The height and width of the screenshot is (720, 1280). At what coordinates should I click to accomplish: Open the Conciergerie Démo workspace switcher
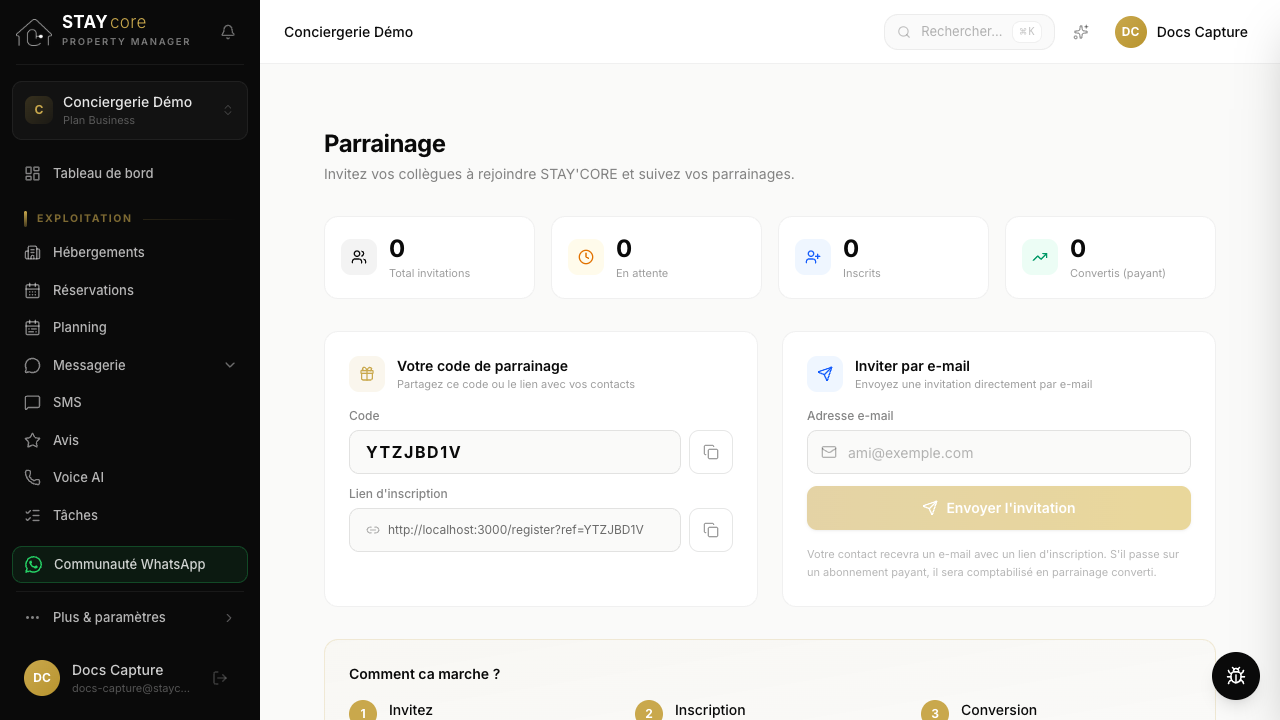[130, 110]
